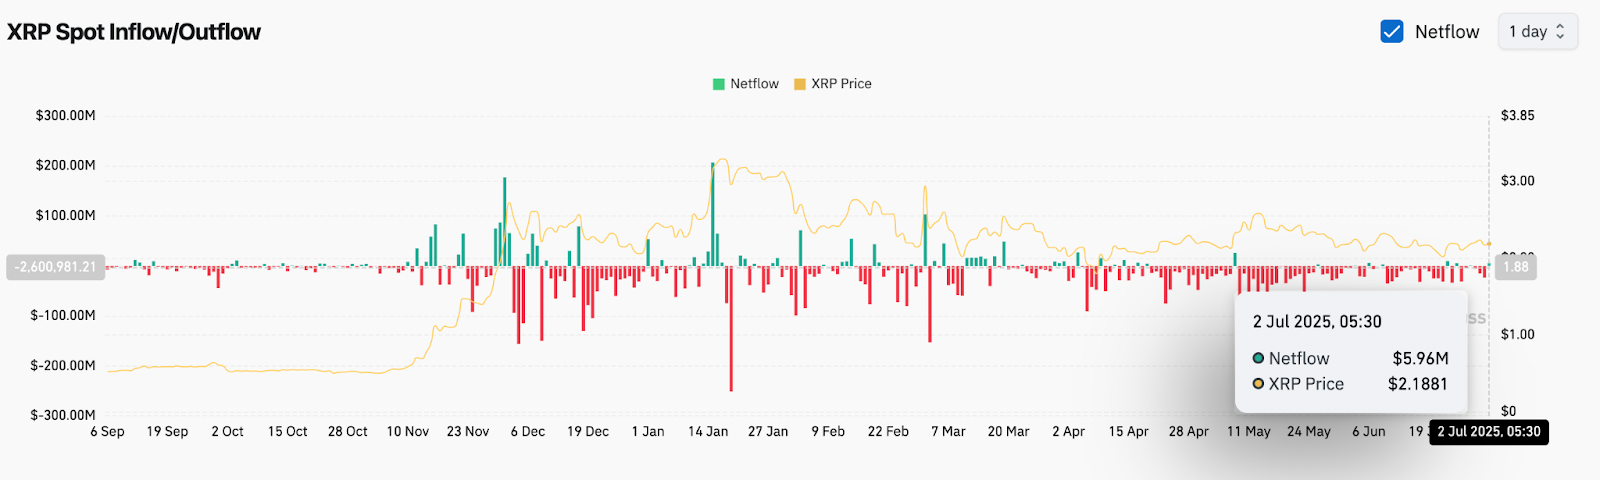Viewport: 1600px width, 480px height.
Task: Click the green Netflow legend swatch
Action: pyautogui.click(x=718, y=84)
